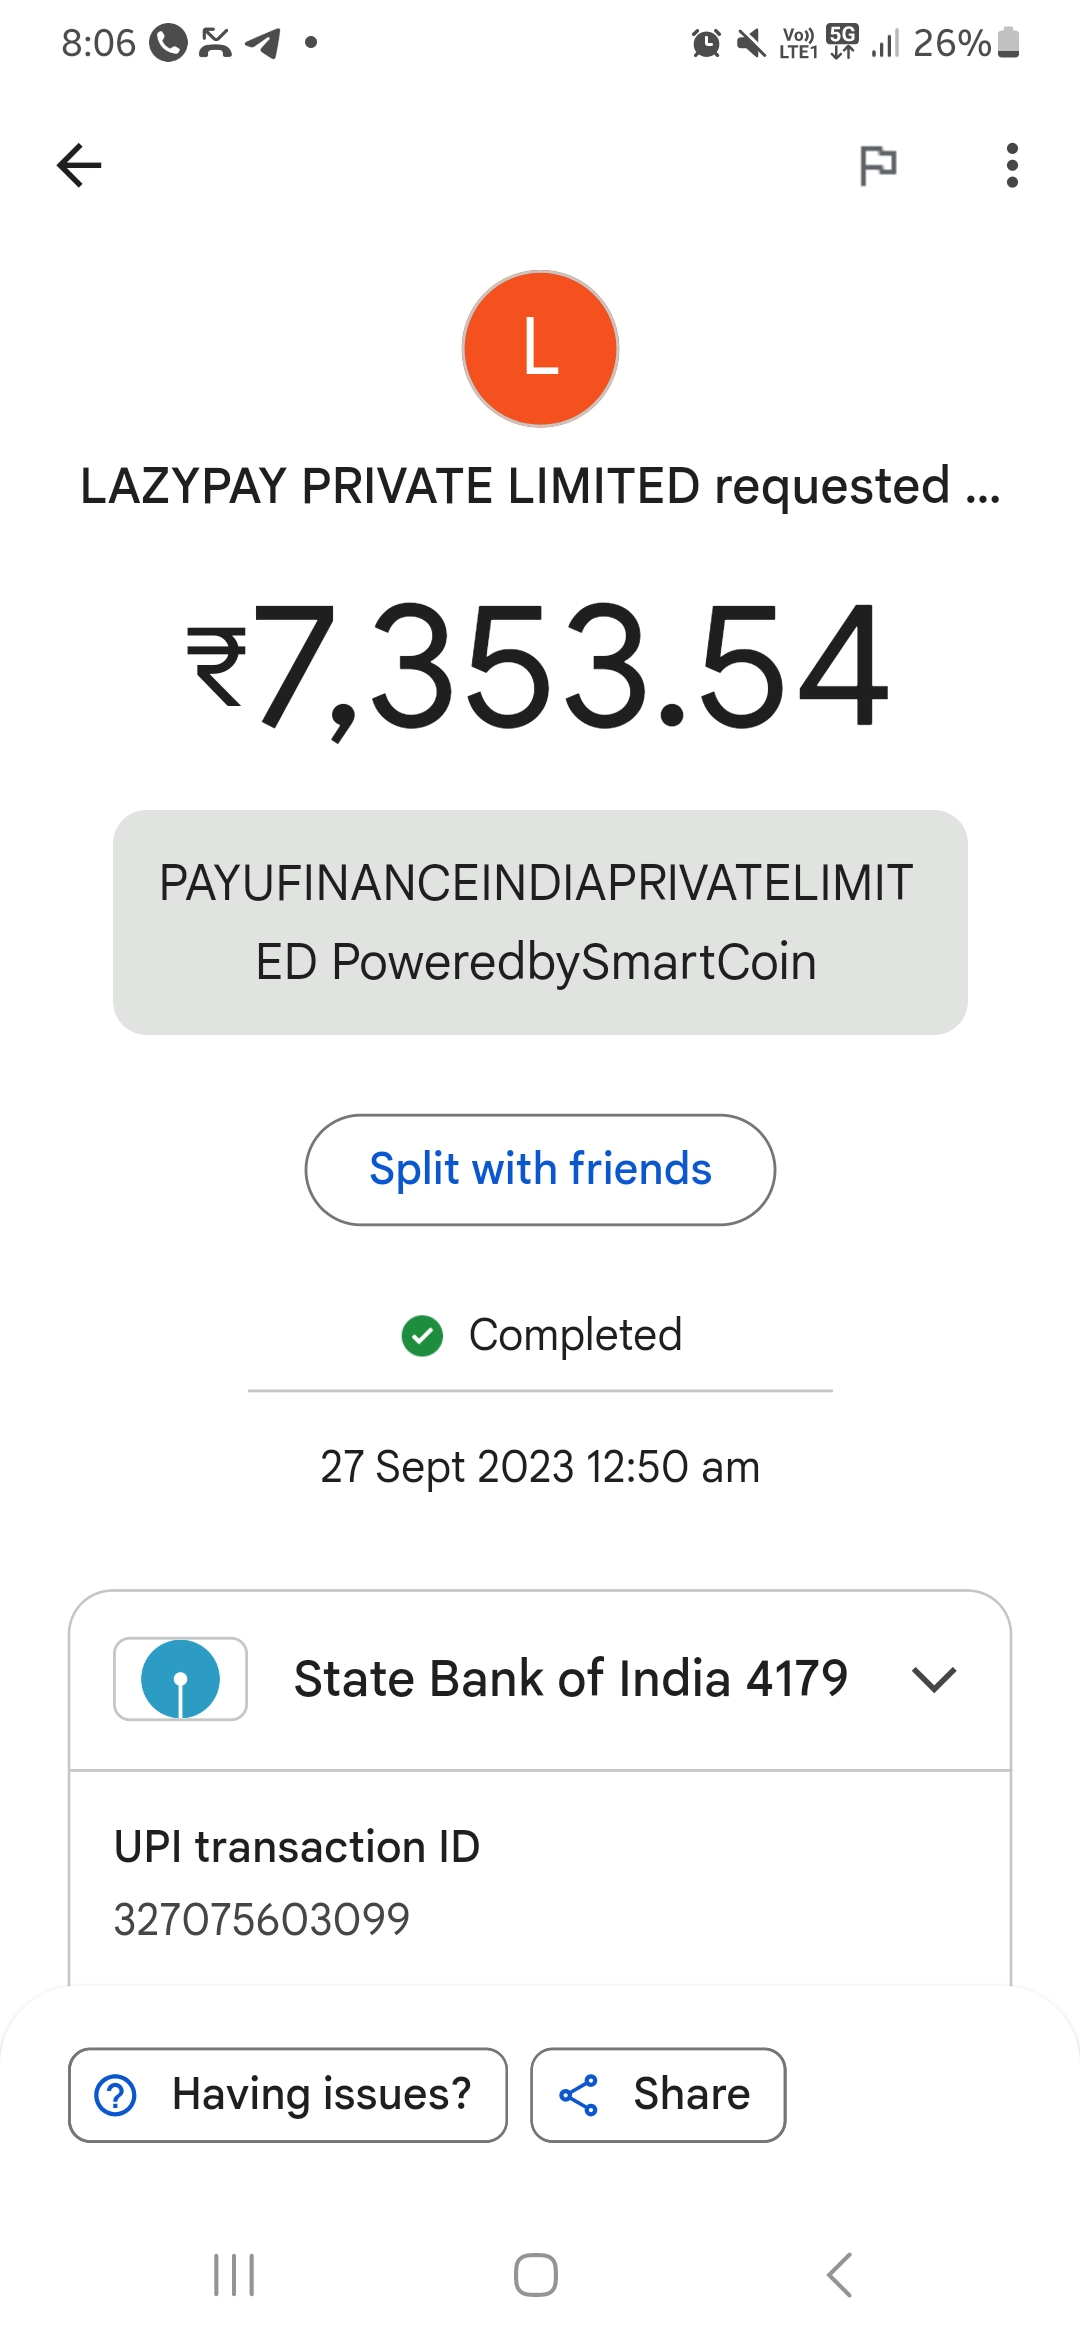Tap the orange L avatar circle
1080x2340 pixels.
pyautogui.click(x=540, y=349)
